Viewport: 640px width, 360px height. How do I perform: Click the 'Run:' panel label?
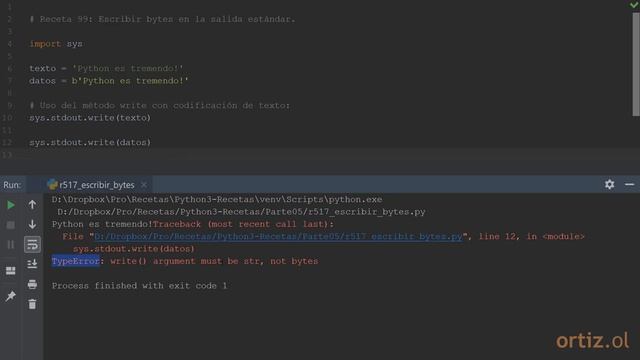(12, 185)
